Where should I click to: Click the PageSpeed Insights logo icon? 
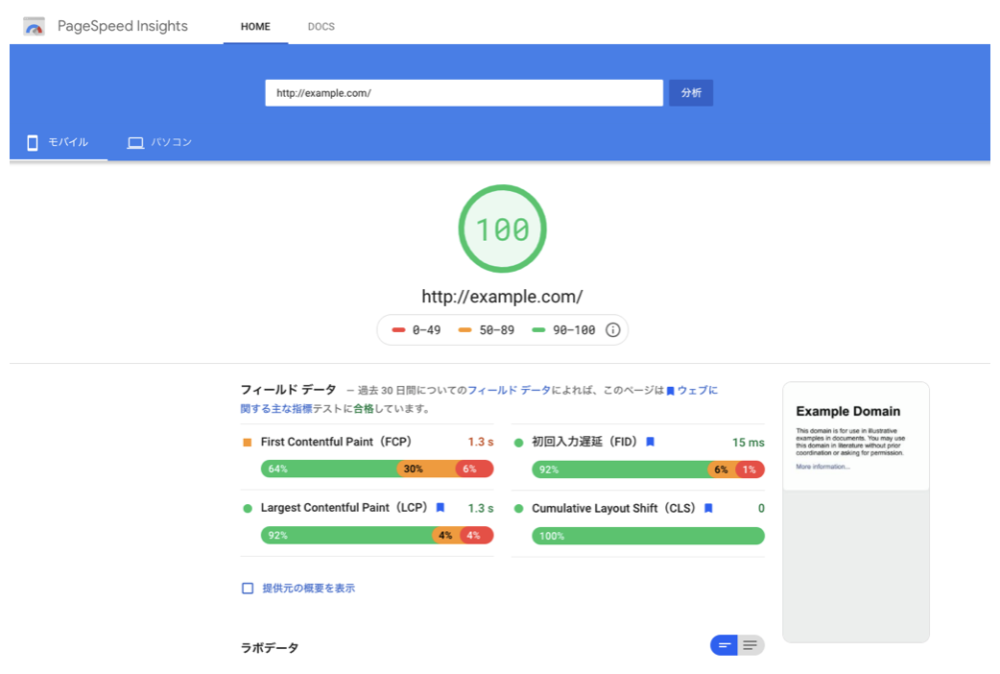[x=34, y=26]
